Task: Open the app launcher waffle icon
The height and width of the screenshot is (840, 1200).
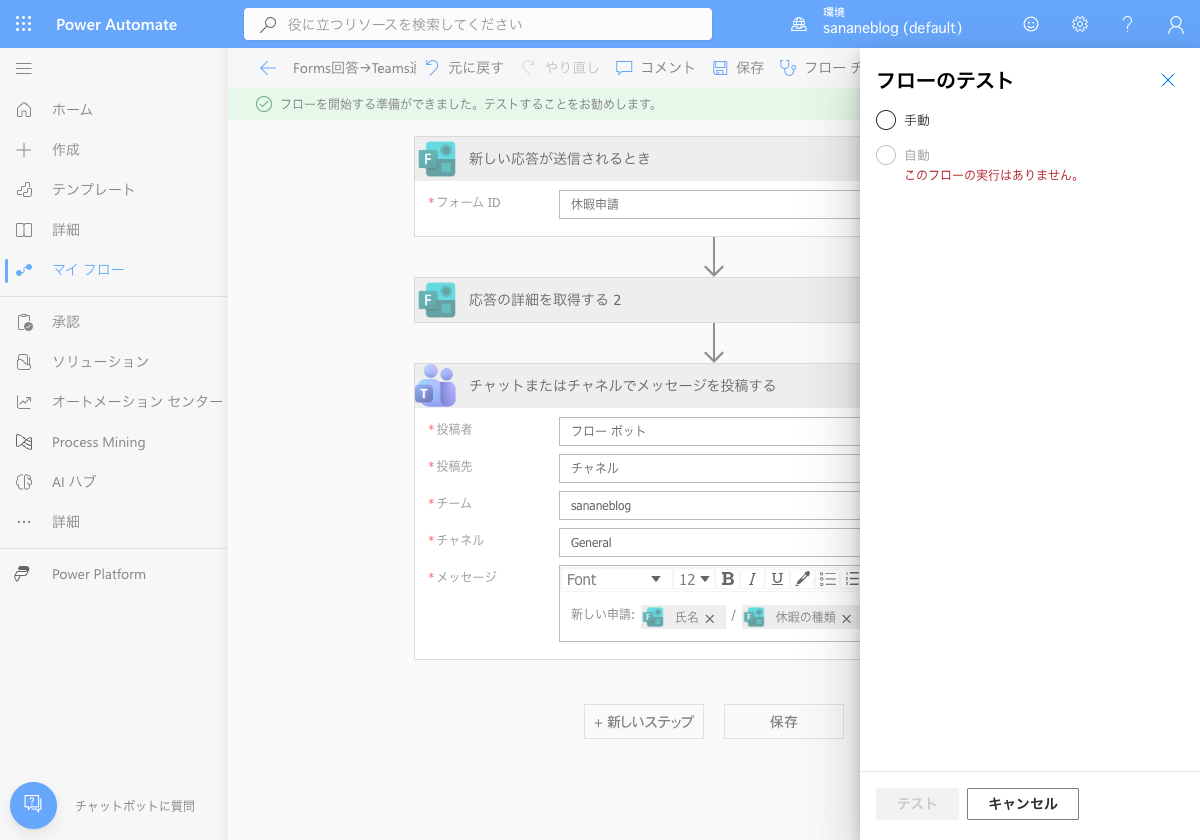Action: click(x=24, y=24)
